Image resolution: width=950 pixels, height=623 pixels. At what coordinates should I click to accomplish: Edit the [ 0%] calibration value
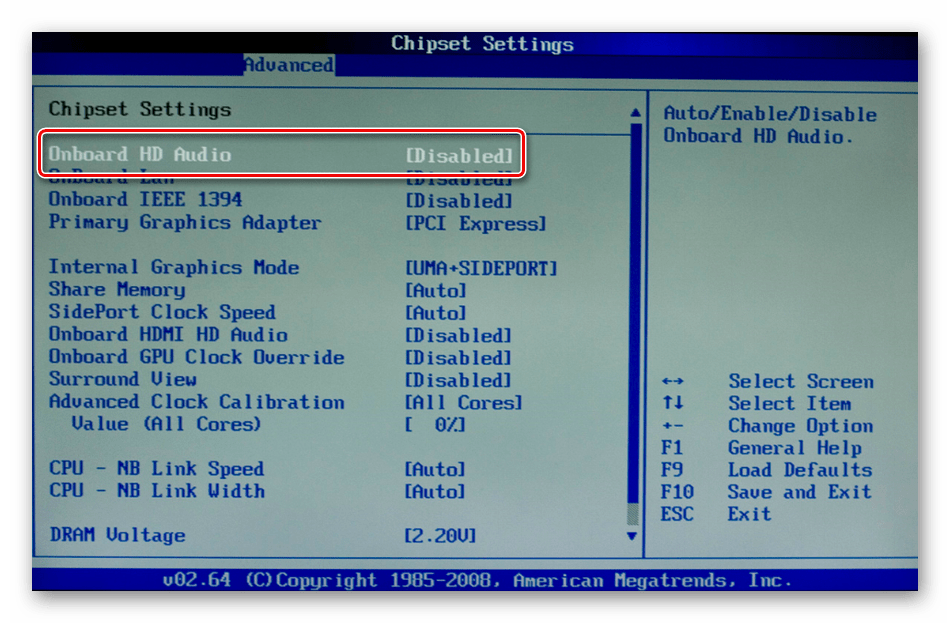435,425
